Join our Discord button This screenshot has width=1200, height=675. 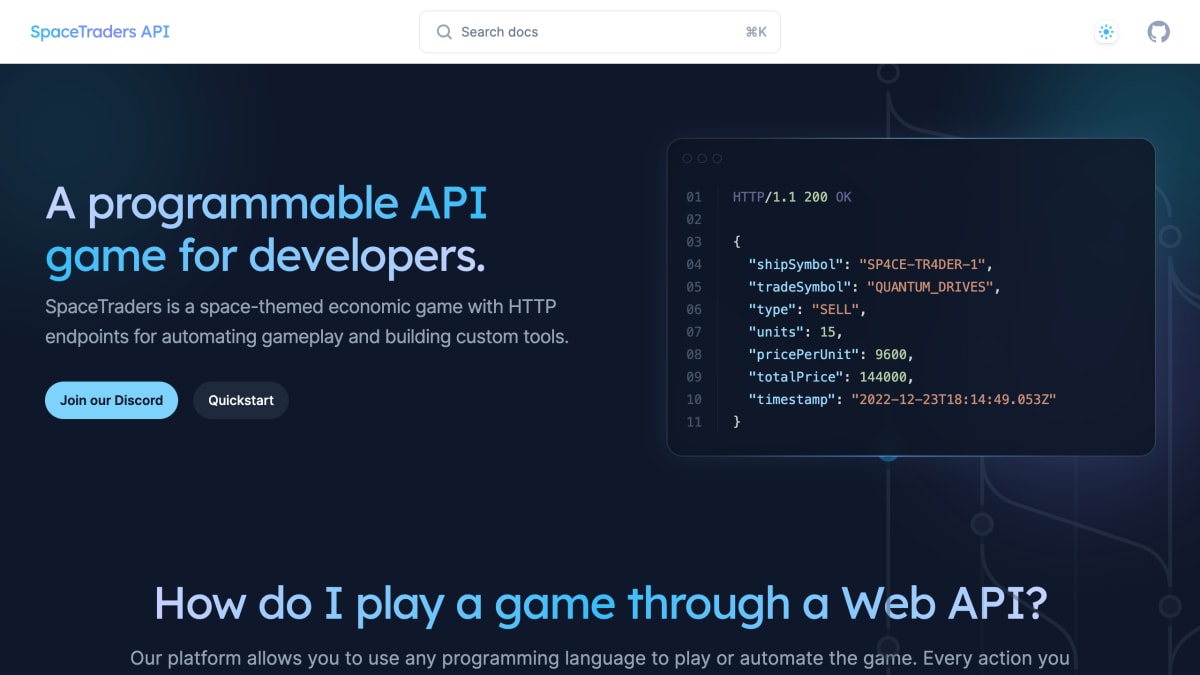pyautogui.click(x=111, y=400)
